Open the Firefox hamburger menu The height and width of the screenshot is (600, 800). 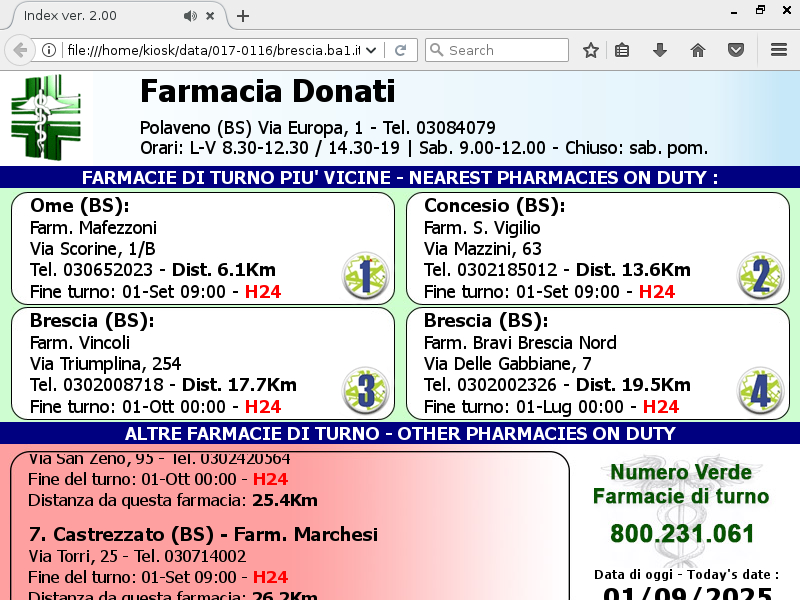click(779, 50)
